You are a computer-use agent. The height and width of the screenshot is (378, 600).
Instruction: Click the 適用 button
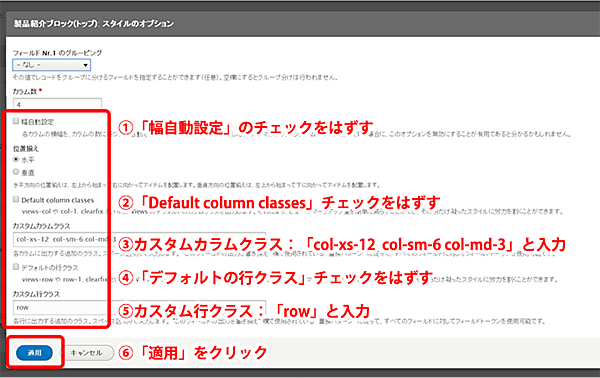coord(34,353)
